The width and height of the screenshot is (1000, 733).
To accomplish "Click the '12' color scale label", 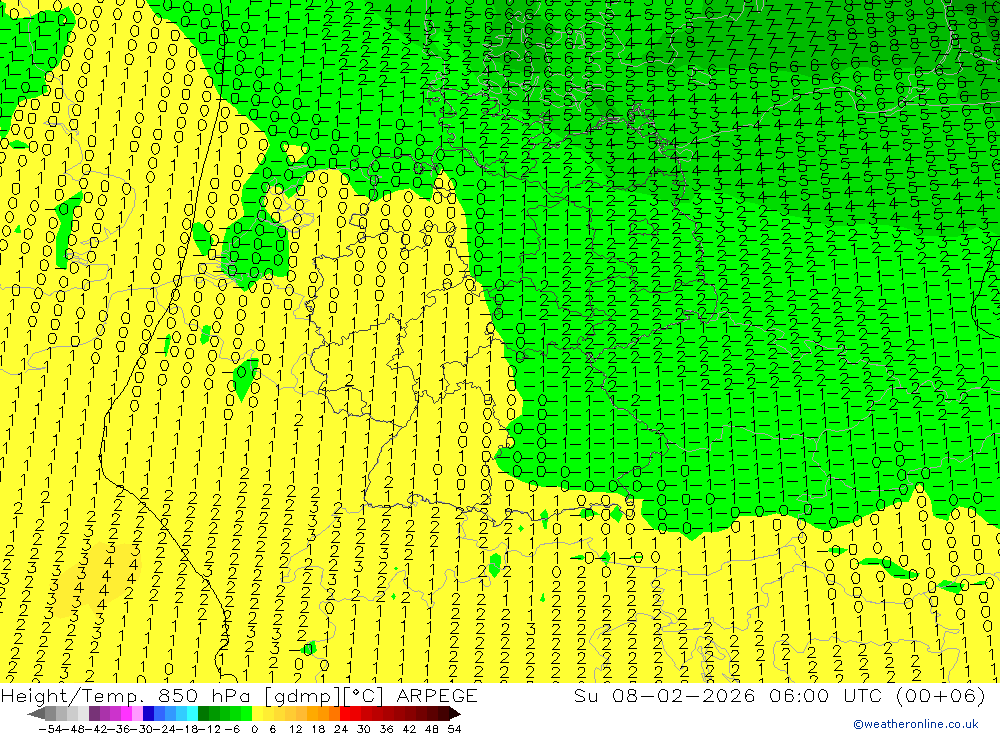I will 295,729.
